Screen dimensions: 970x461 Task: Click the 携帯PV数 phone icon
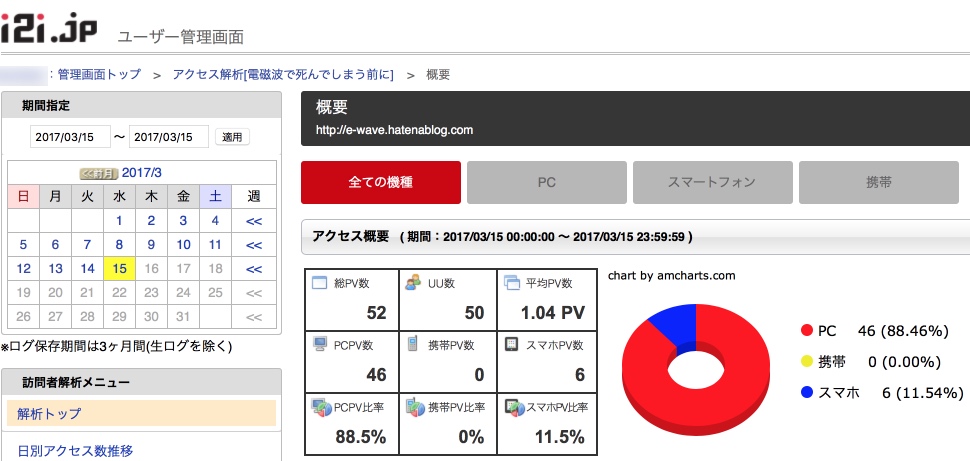coord(413,345)
